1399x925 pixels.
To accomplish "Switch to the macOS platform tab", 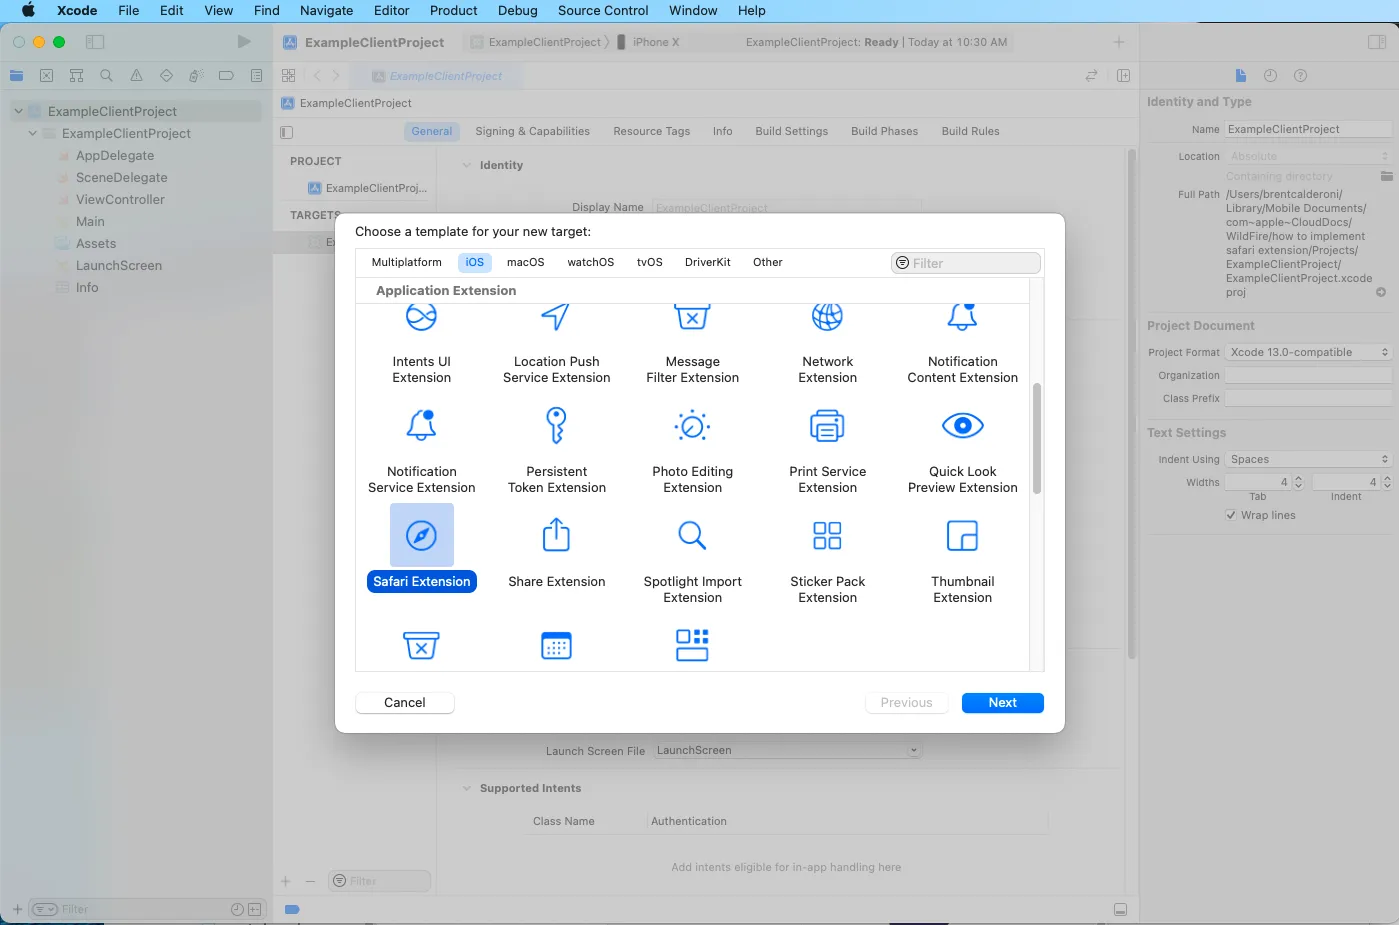I will (525, 262).
